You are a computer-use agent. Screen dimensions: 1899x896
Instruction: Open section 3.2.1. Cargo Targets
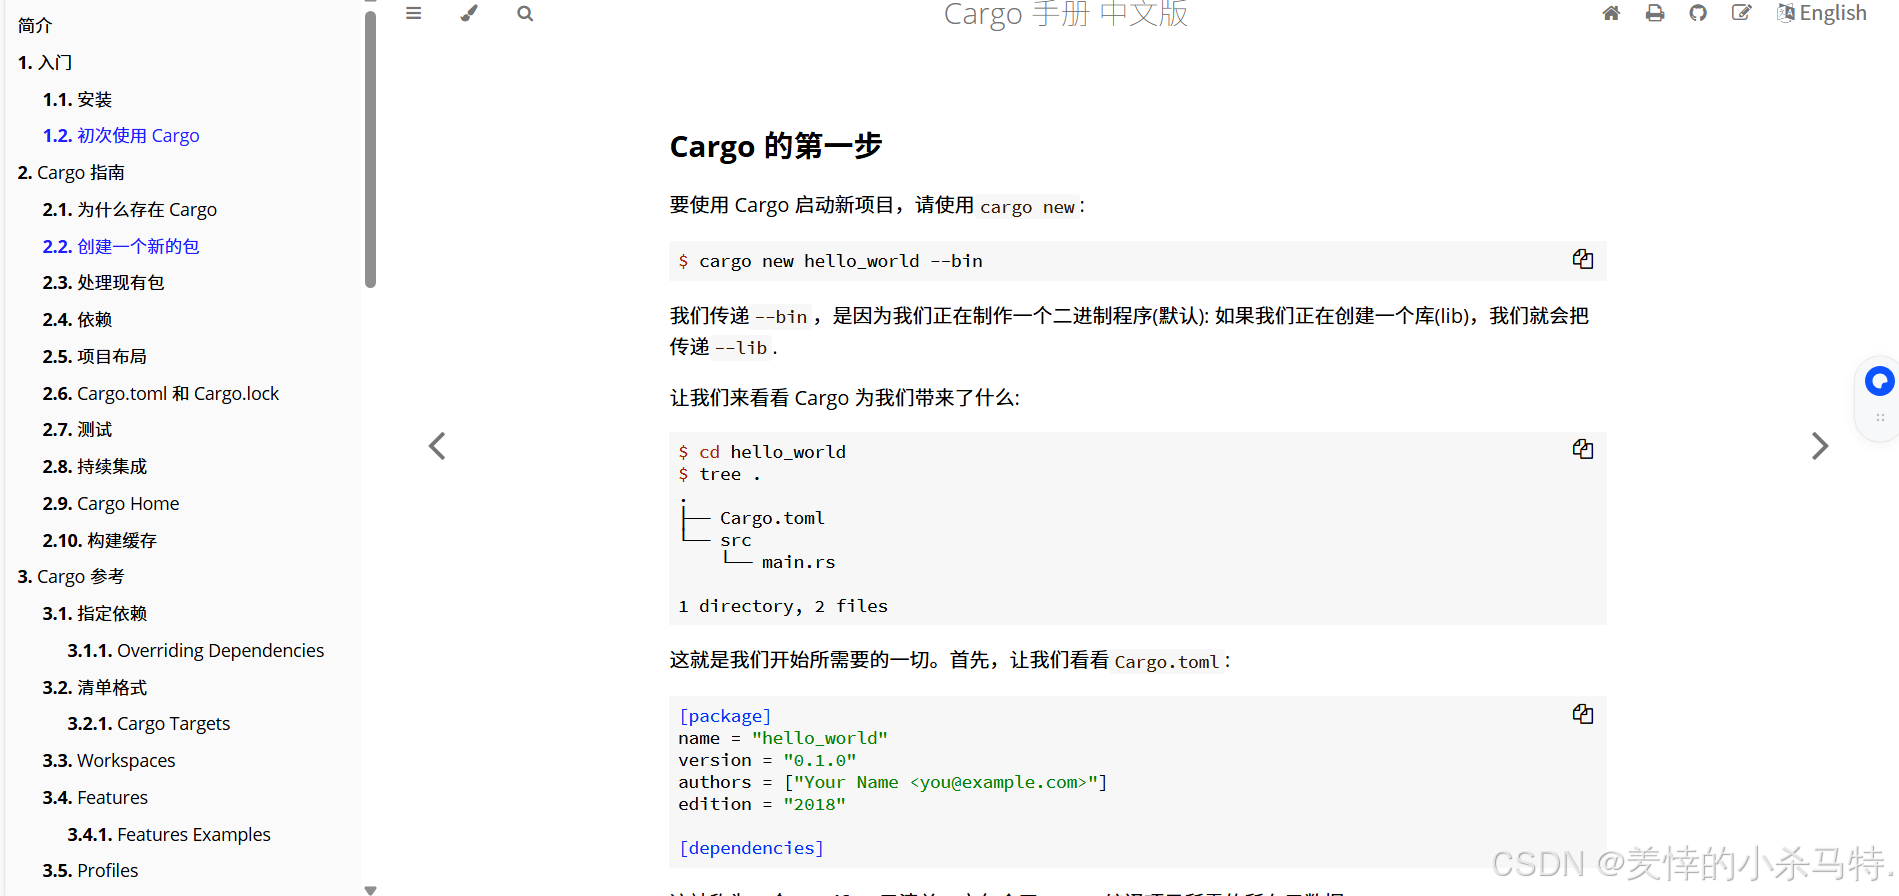click(x=149, y=723)
